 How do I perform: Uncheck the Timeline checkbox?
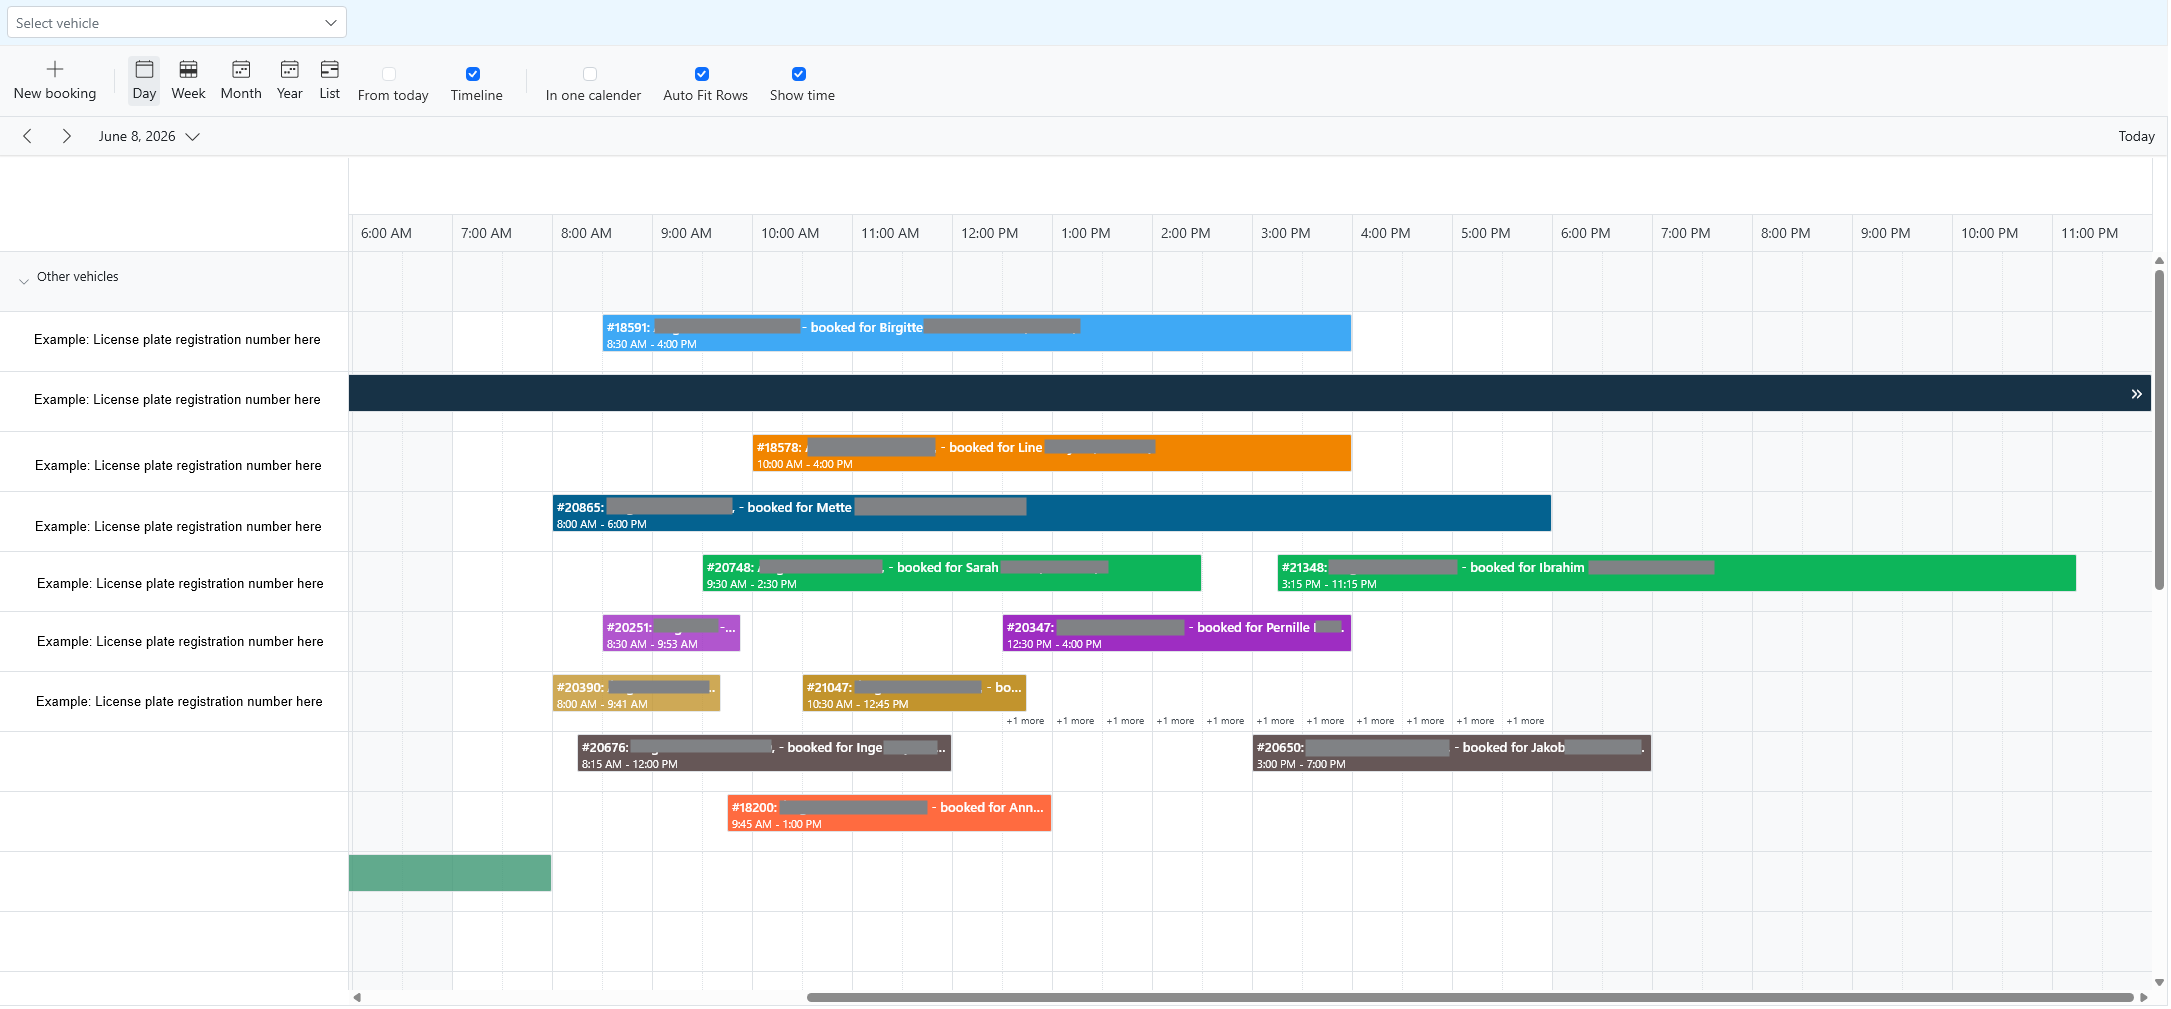473,74
